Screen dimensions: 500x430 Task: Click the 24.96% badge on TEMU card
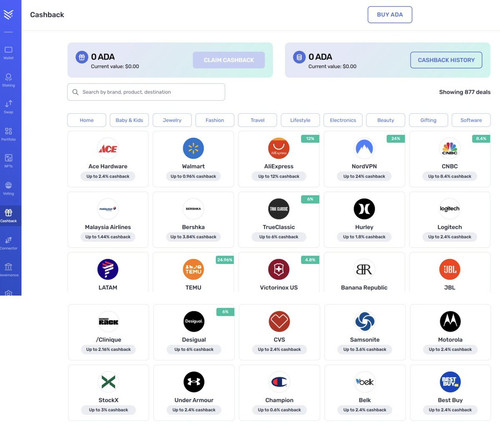point(225,260)
